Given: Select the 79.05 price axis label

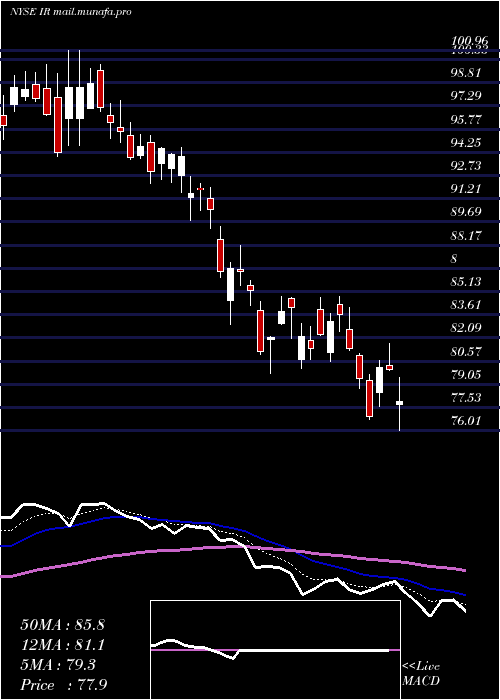Looking at the screenshot, I should (466, 375).
